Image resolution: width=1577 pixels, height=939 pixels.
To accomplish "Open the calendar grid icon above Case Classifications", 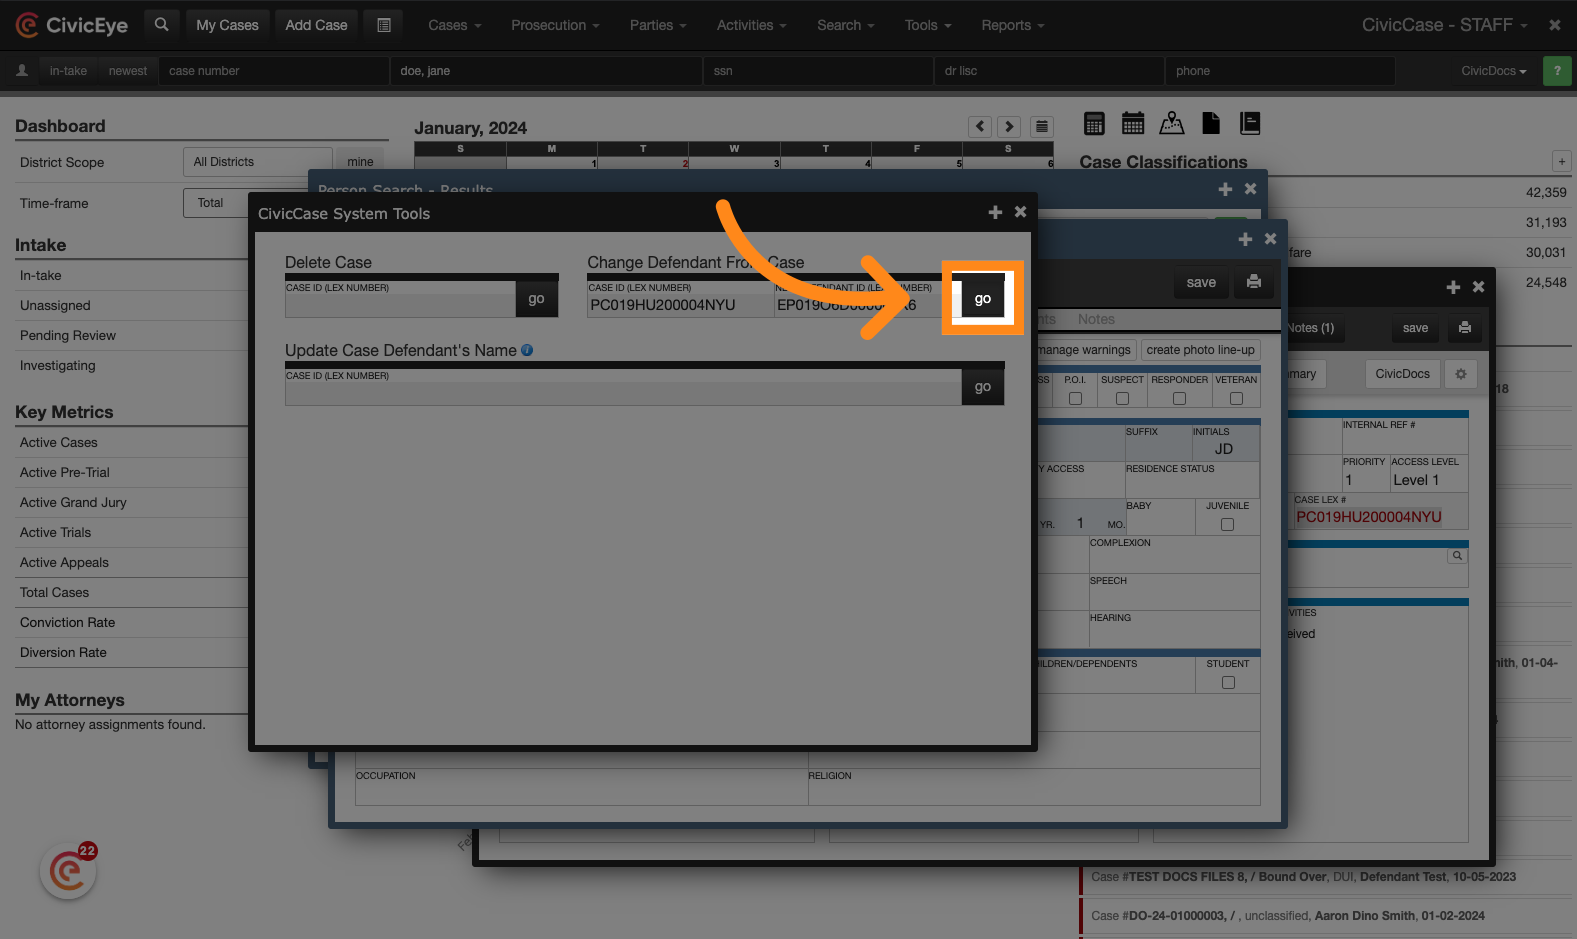I will tap(1133, 123).
